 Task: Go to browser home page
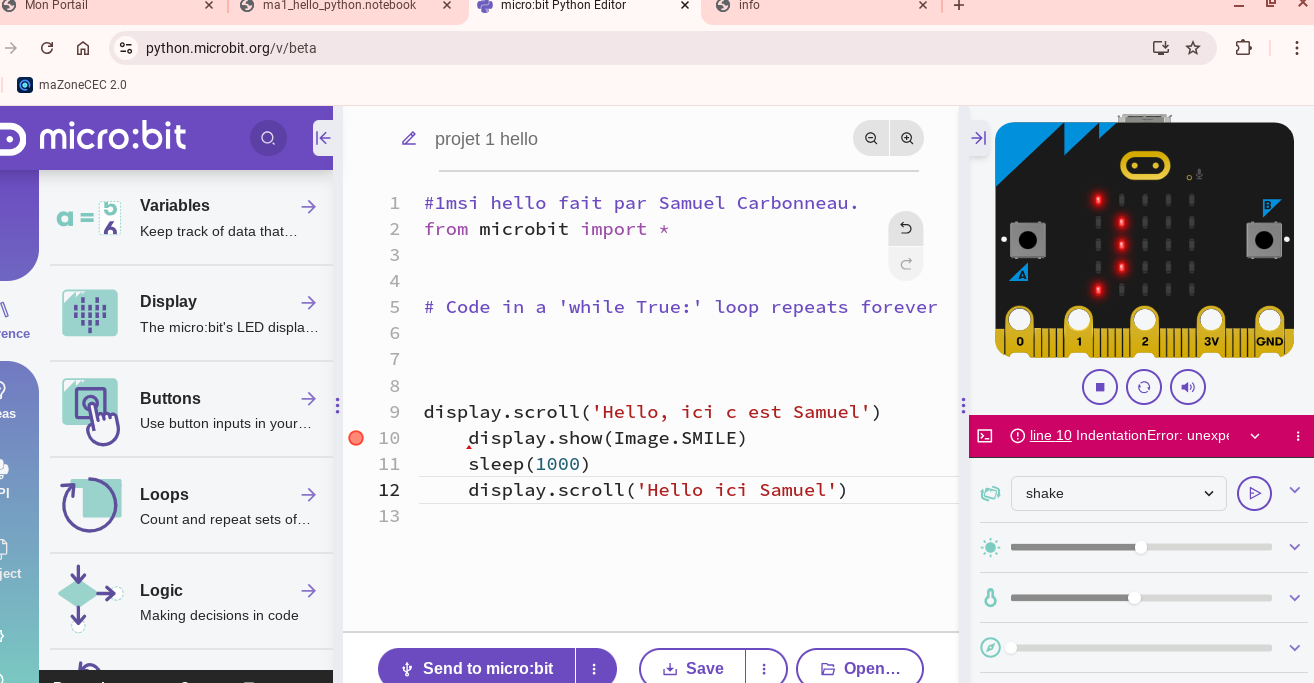pos(83,48)
